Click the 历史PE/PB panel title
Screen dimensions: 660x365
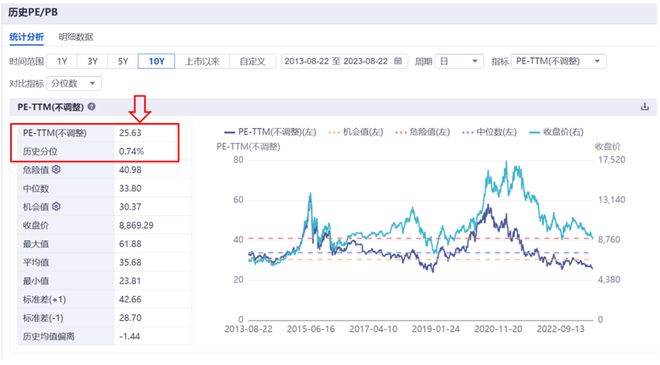pyautogui.click(x=33, y=13)
